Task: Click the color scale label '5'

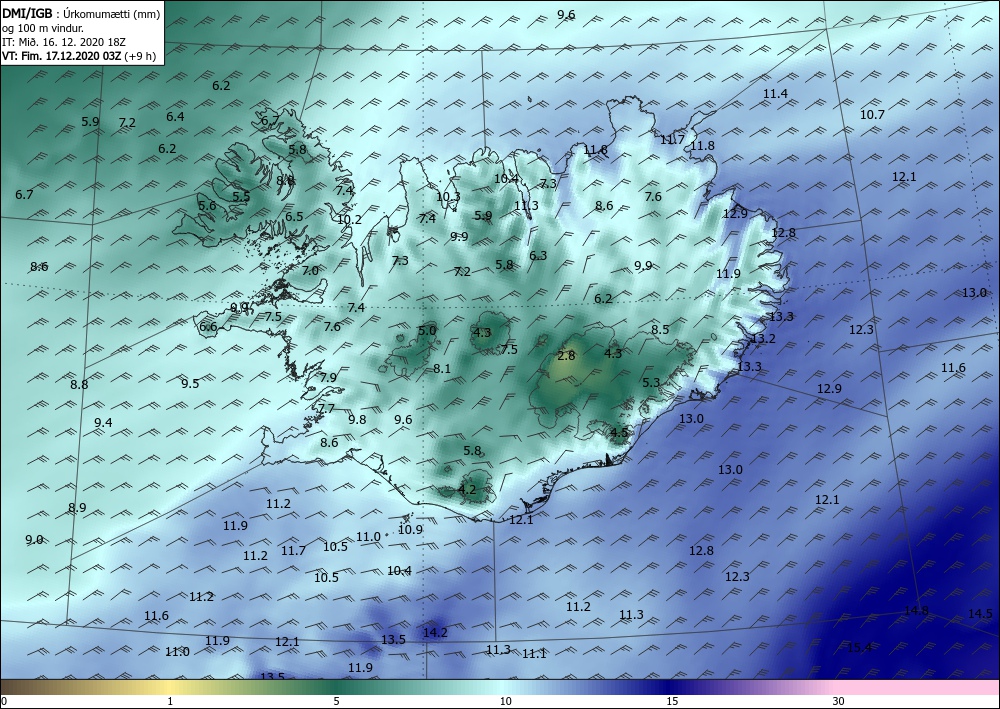Action: click(336, 701)
